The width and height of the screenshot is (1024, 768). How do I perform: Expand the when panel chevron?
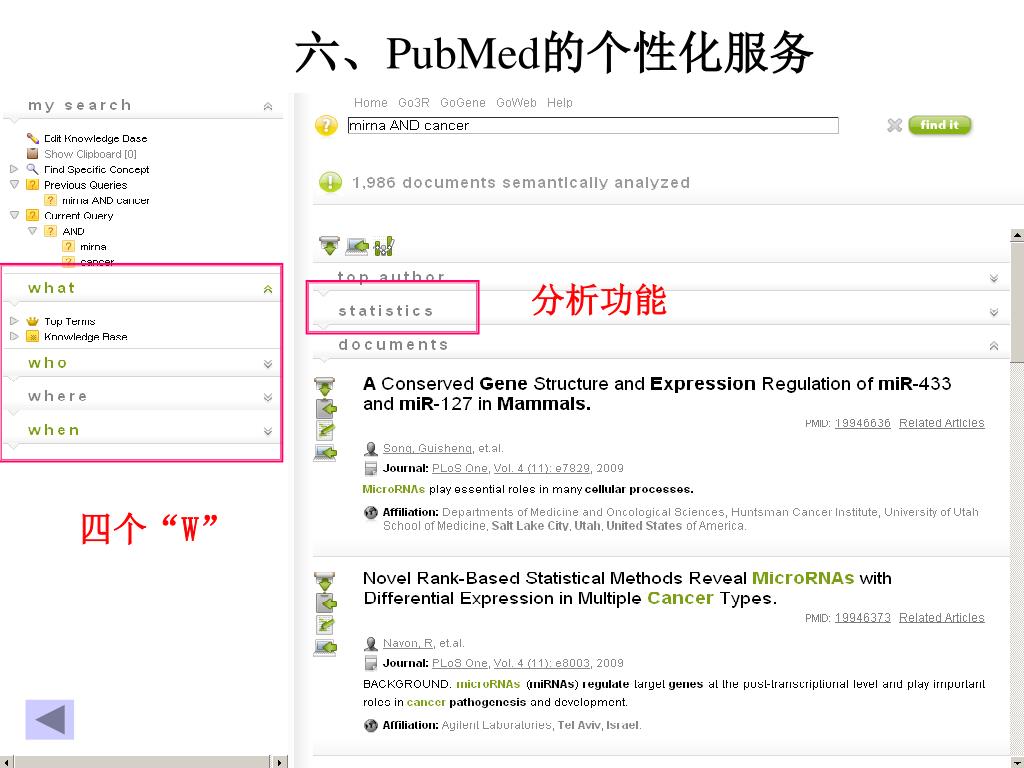click(268, 431)
